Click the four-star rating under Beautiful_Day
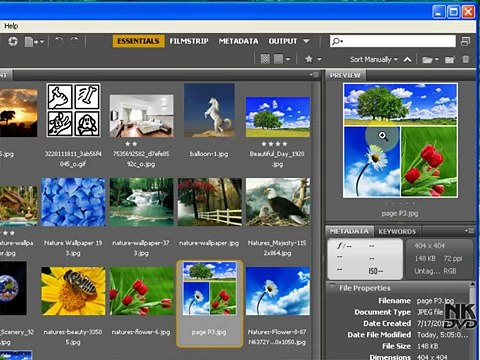The width and height of the screenshot is (480, 360). click(x=274, y=144)
